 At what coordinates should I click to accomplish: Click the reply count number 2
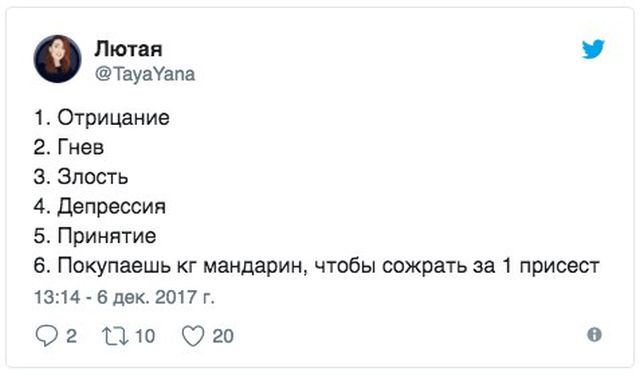pyautogui.click(x=71, y=336)
